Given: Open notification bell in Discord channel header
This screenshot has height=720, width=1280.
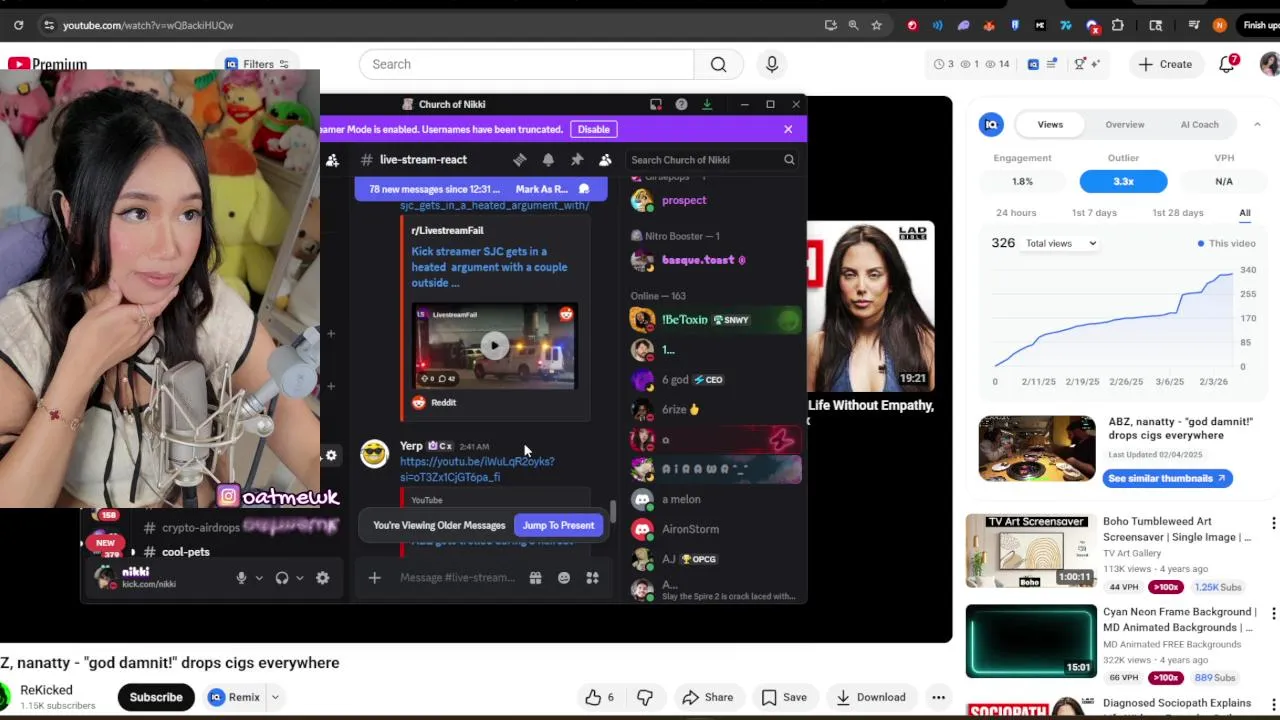Looking at the screenshot, I should (x=548, y=160).
